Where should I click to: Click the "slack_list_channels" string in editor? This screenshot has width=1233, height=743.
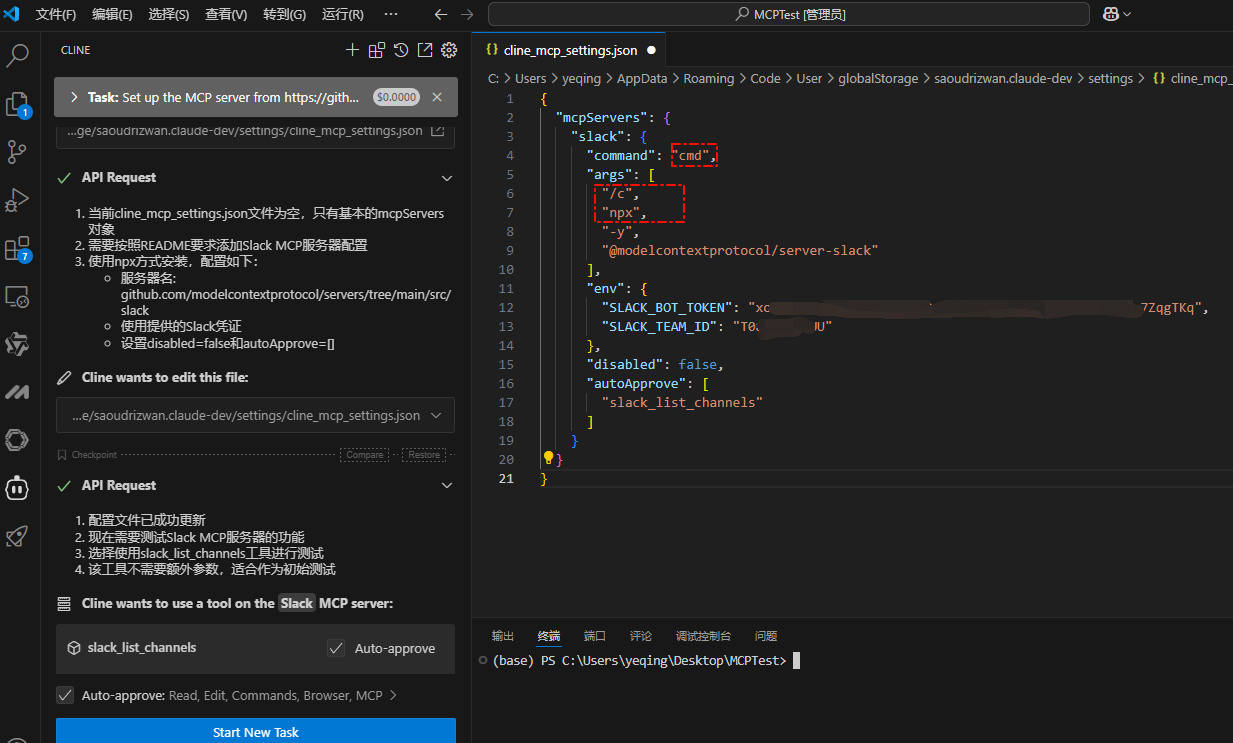coord(682,402)
